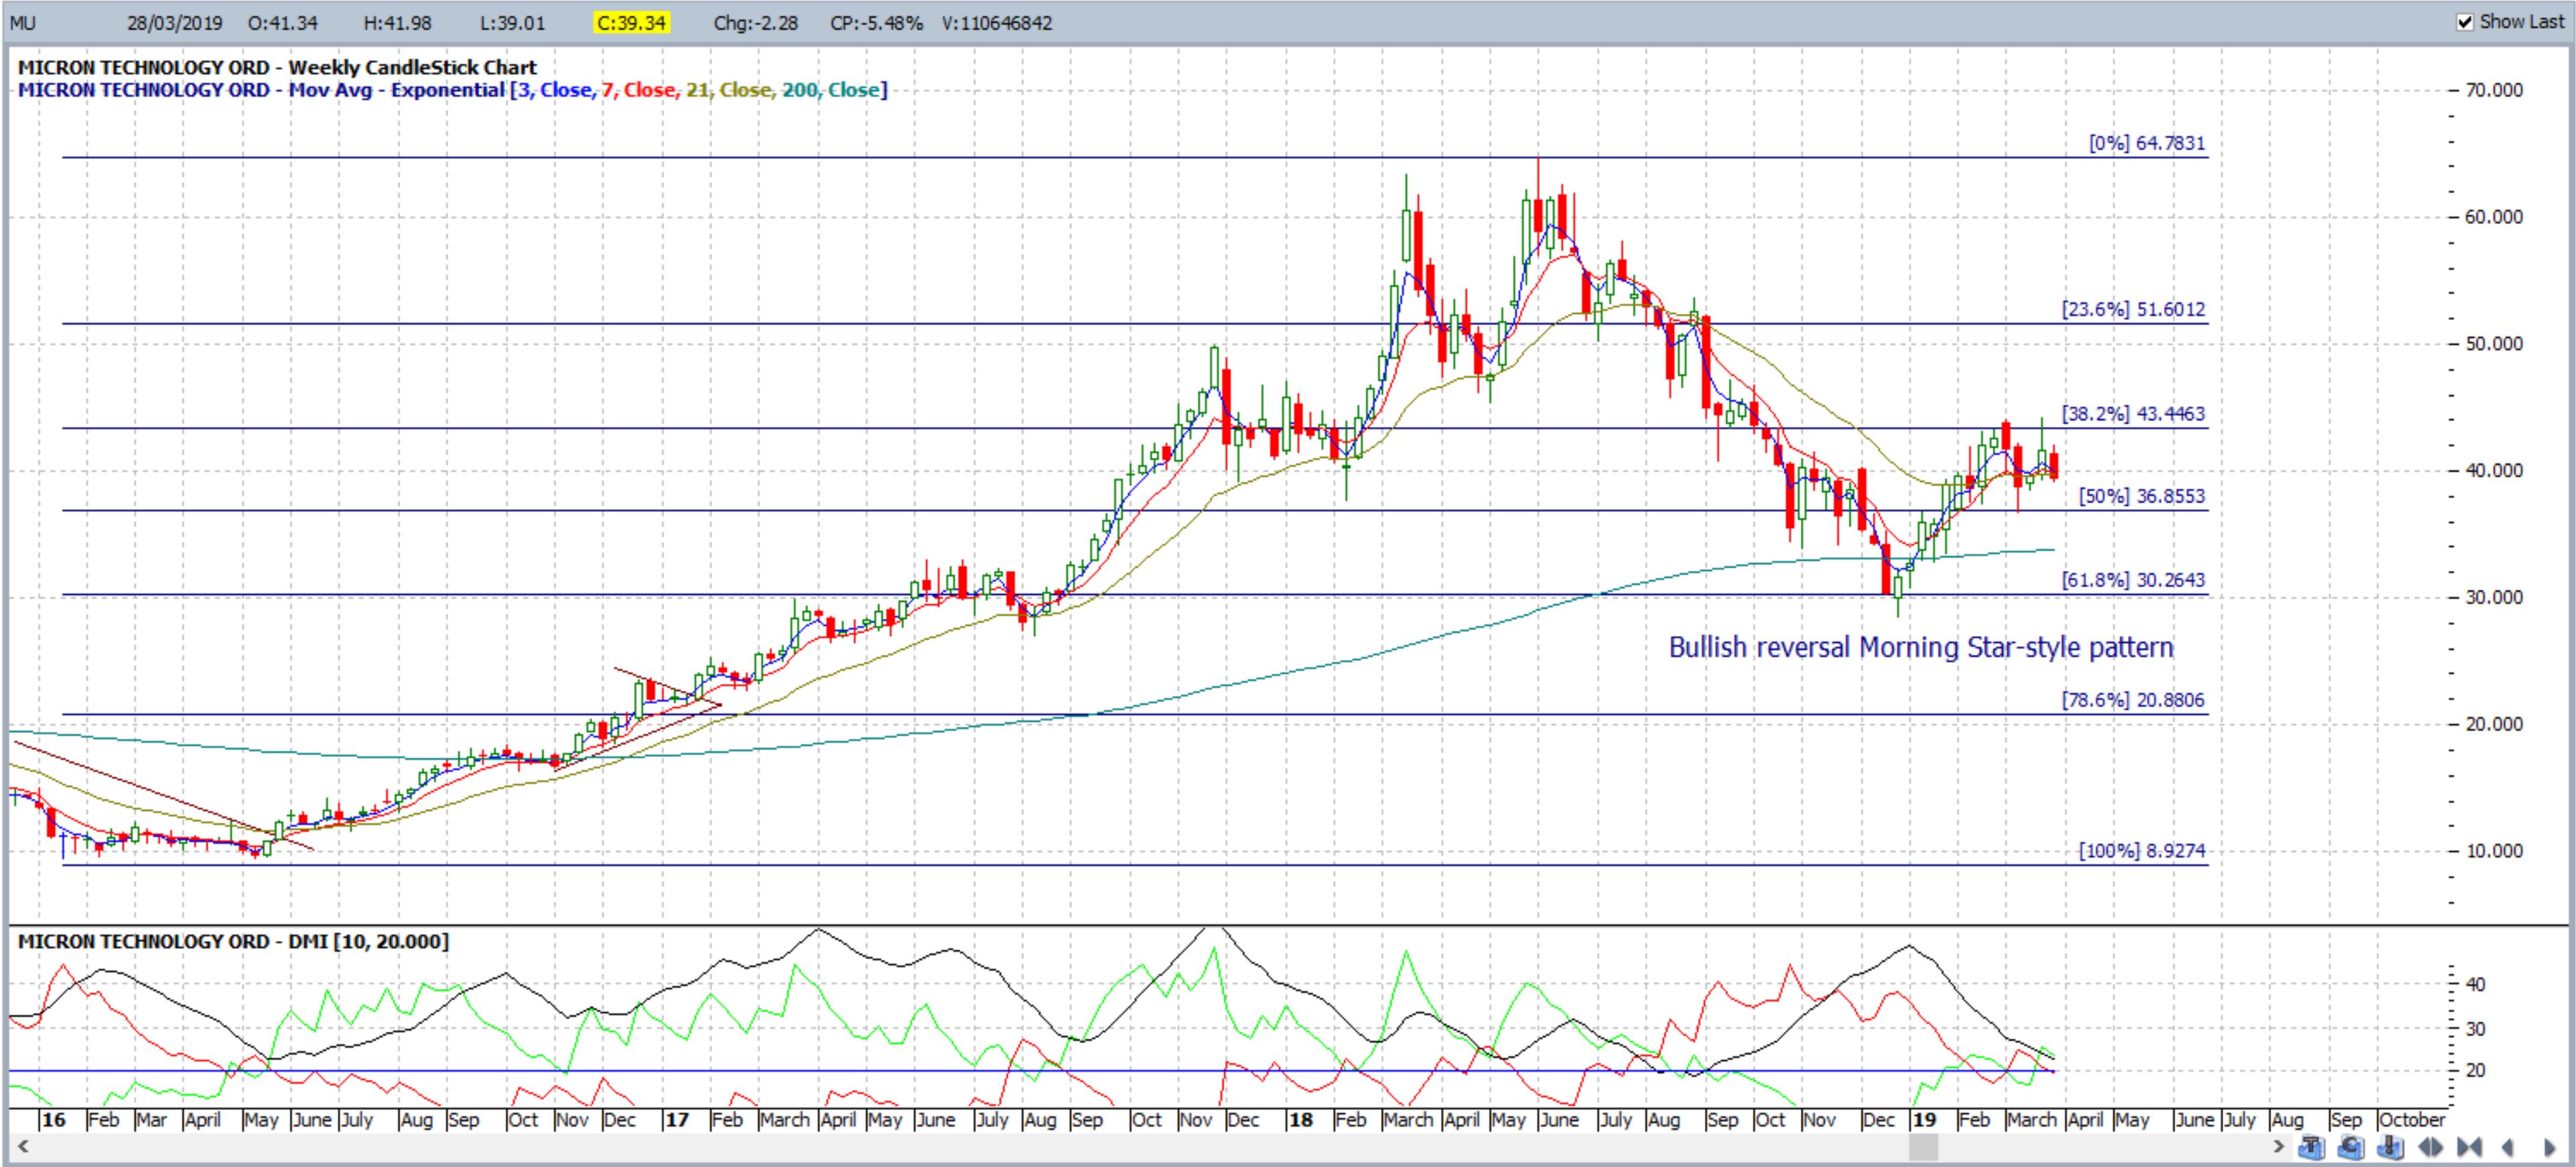Click the '!' toggle icon in bottom toolbar
The image size is (2576, 1167).
tap(2390, 1146)
